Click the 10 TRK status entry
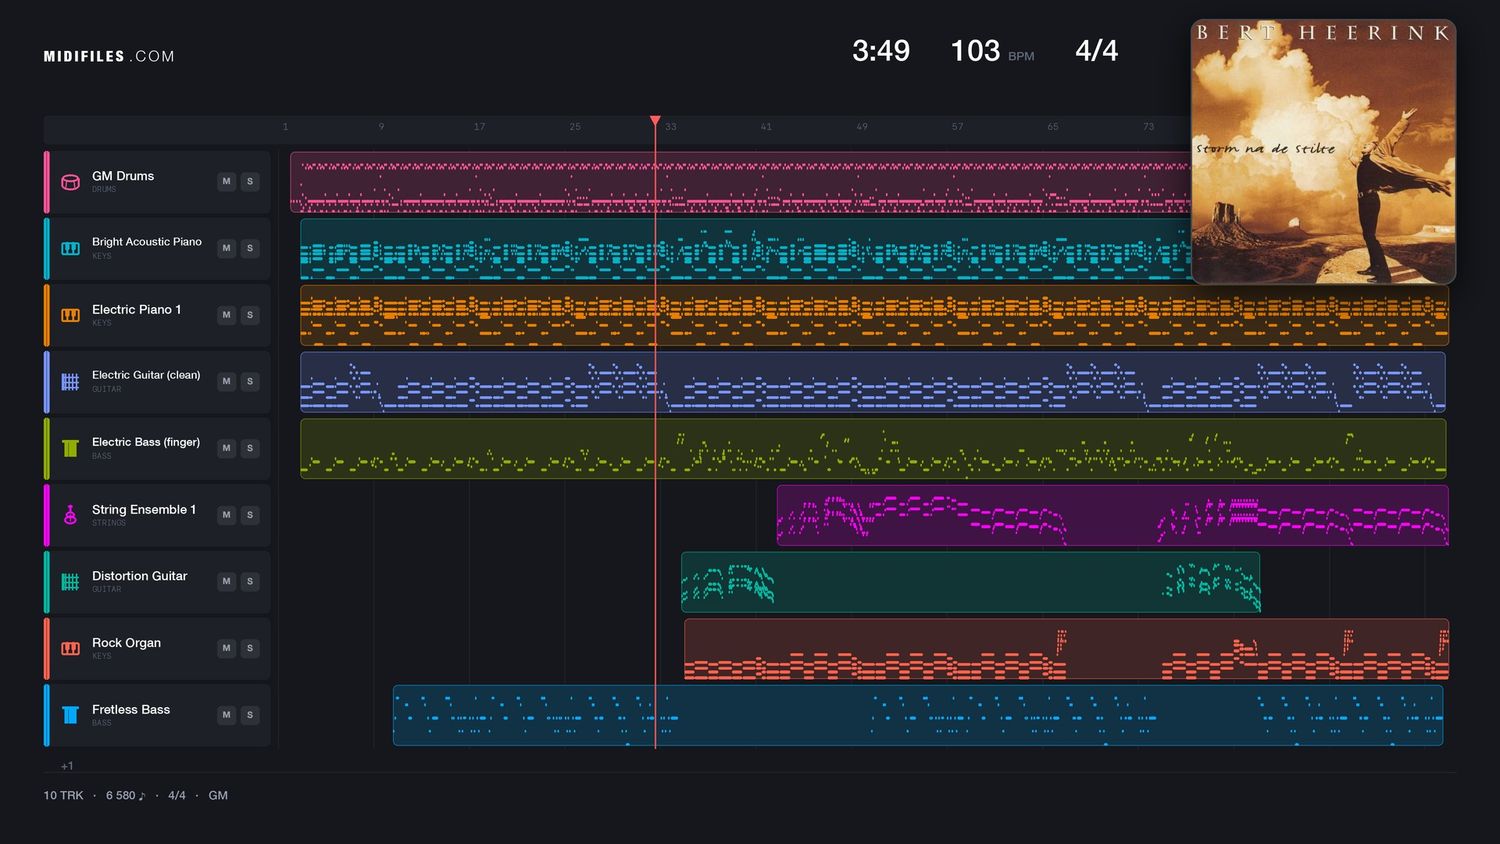Image resolution: width=1500 pixels, height=844 pixels. click(x=63, y=796)
